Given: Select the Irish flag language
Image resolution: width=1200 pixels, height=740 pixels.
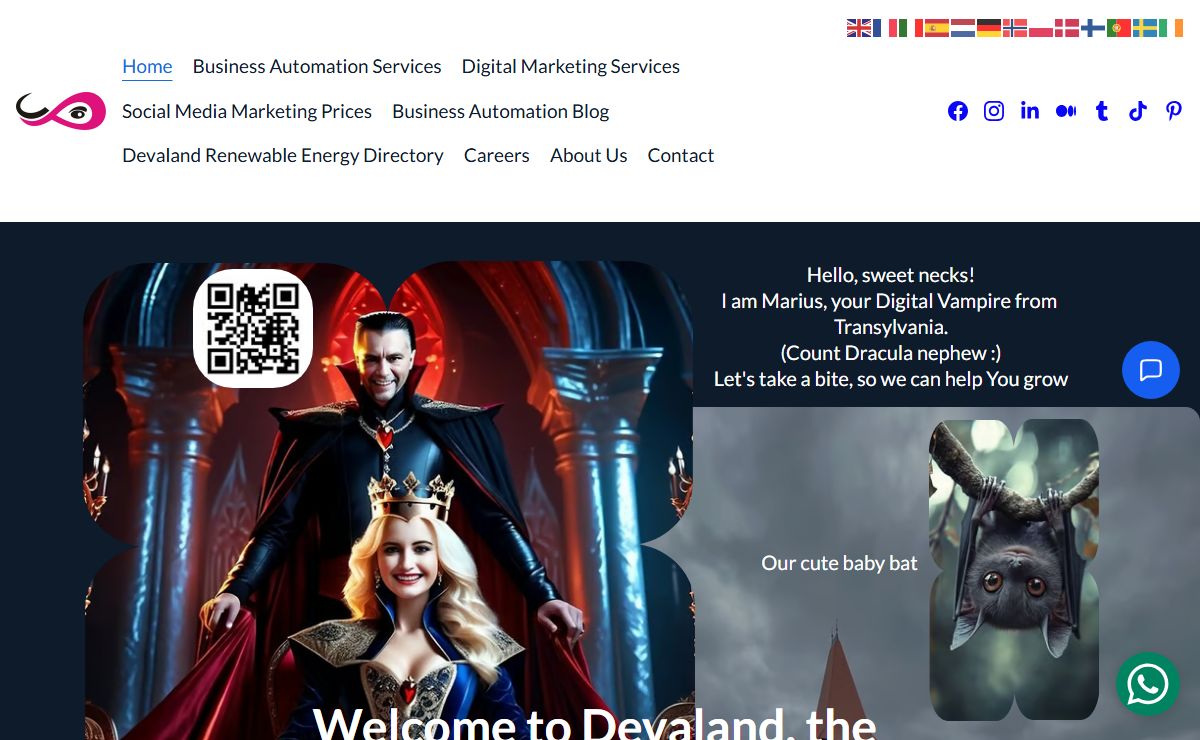Looking at the screenshot, I should (1171, 28).
